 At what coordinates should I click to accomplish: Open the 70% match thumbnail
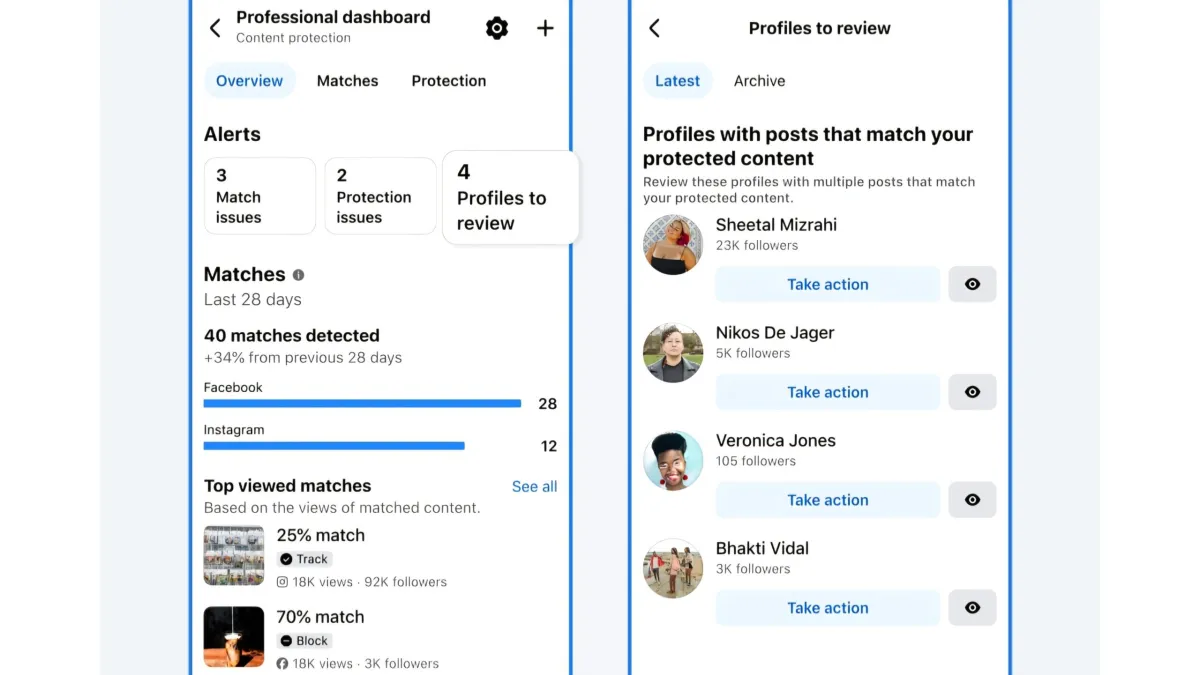tap(234, 637)
